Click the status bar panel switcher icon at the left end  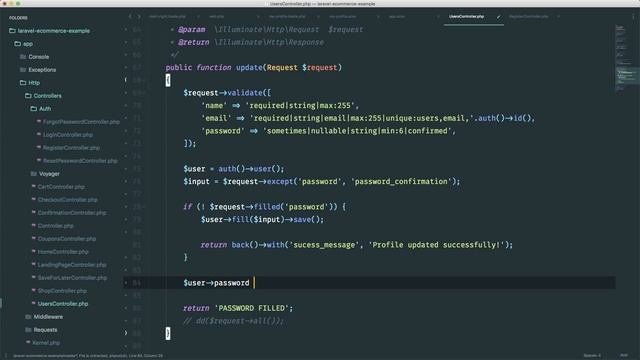pos(6,356)
